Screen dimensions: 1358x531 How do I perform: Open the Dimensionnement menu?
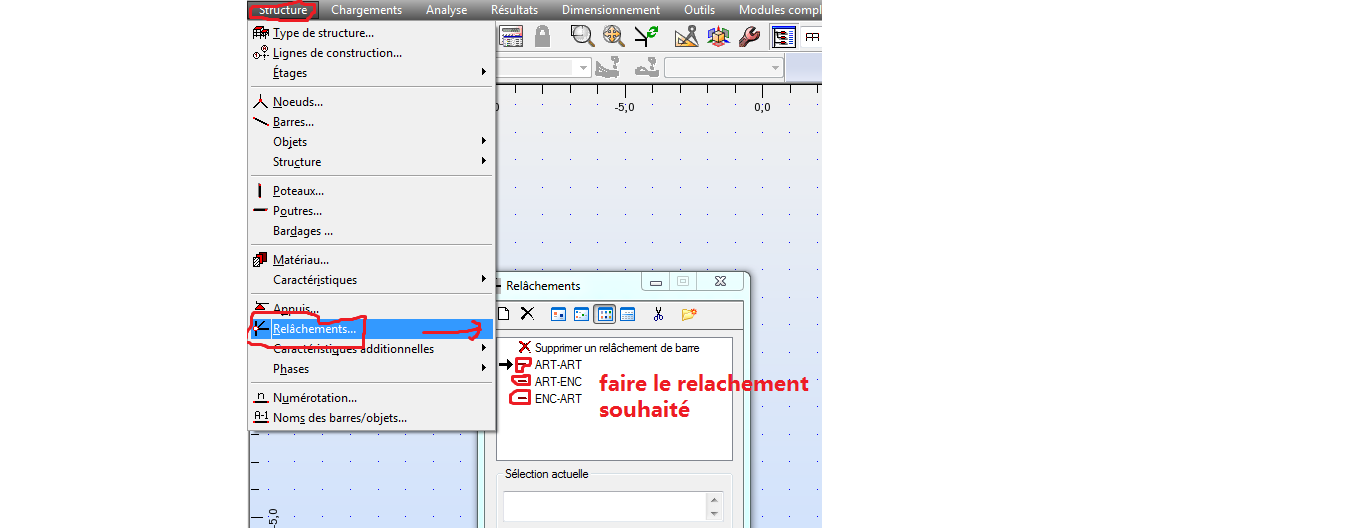point(610,10)
